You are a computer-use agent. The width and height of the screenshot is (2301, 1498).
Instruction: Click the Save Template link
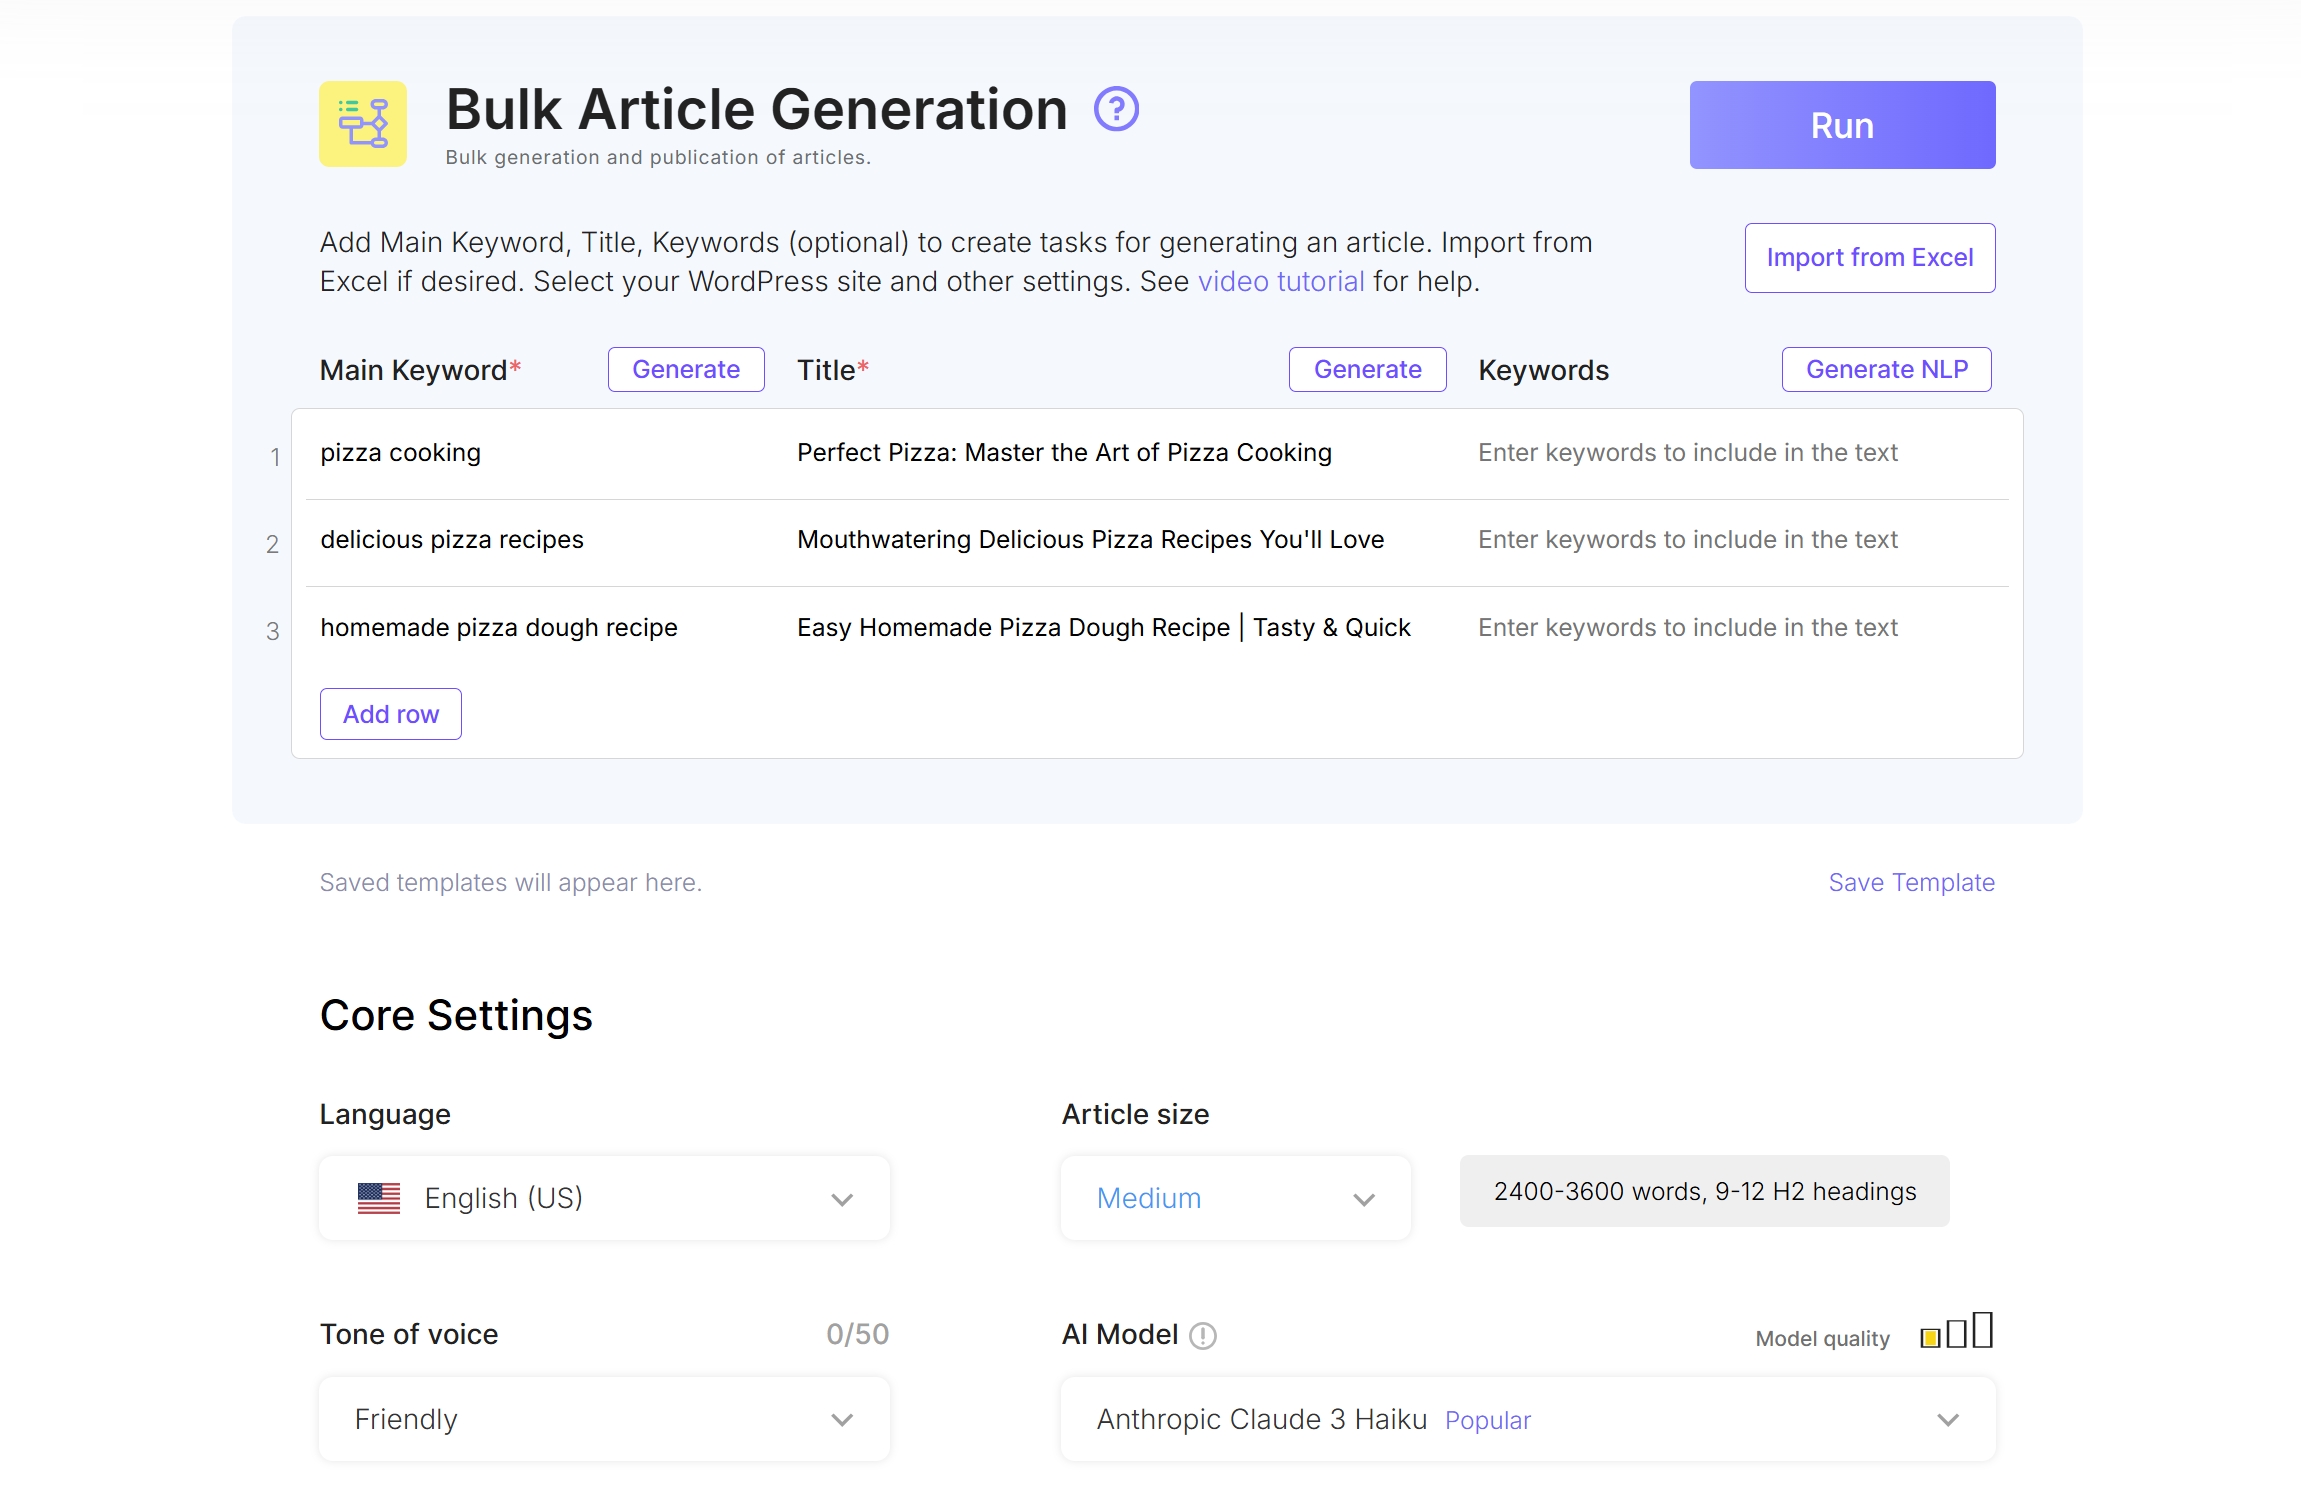point(1911,882)
